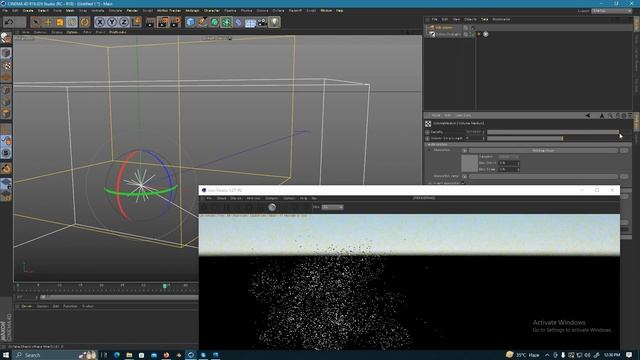Collapse the Absorption texture expander
The height and width of the screenshot is (360, 640).
pos(429,150)
